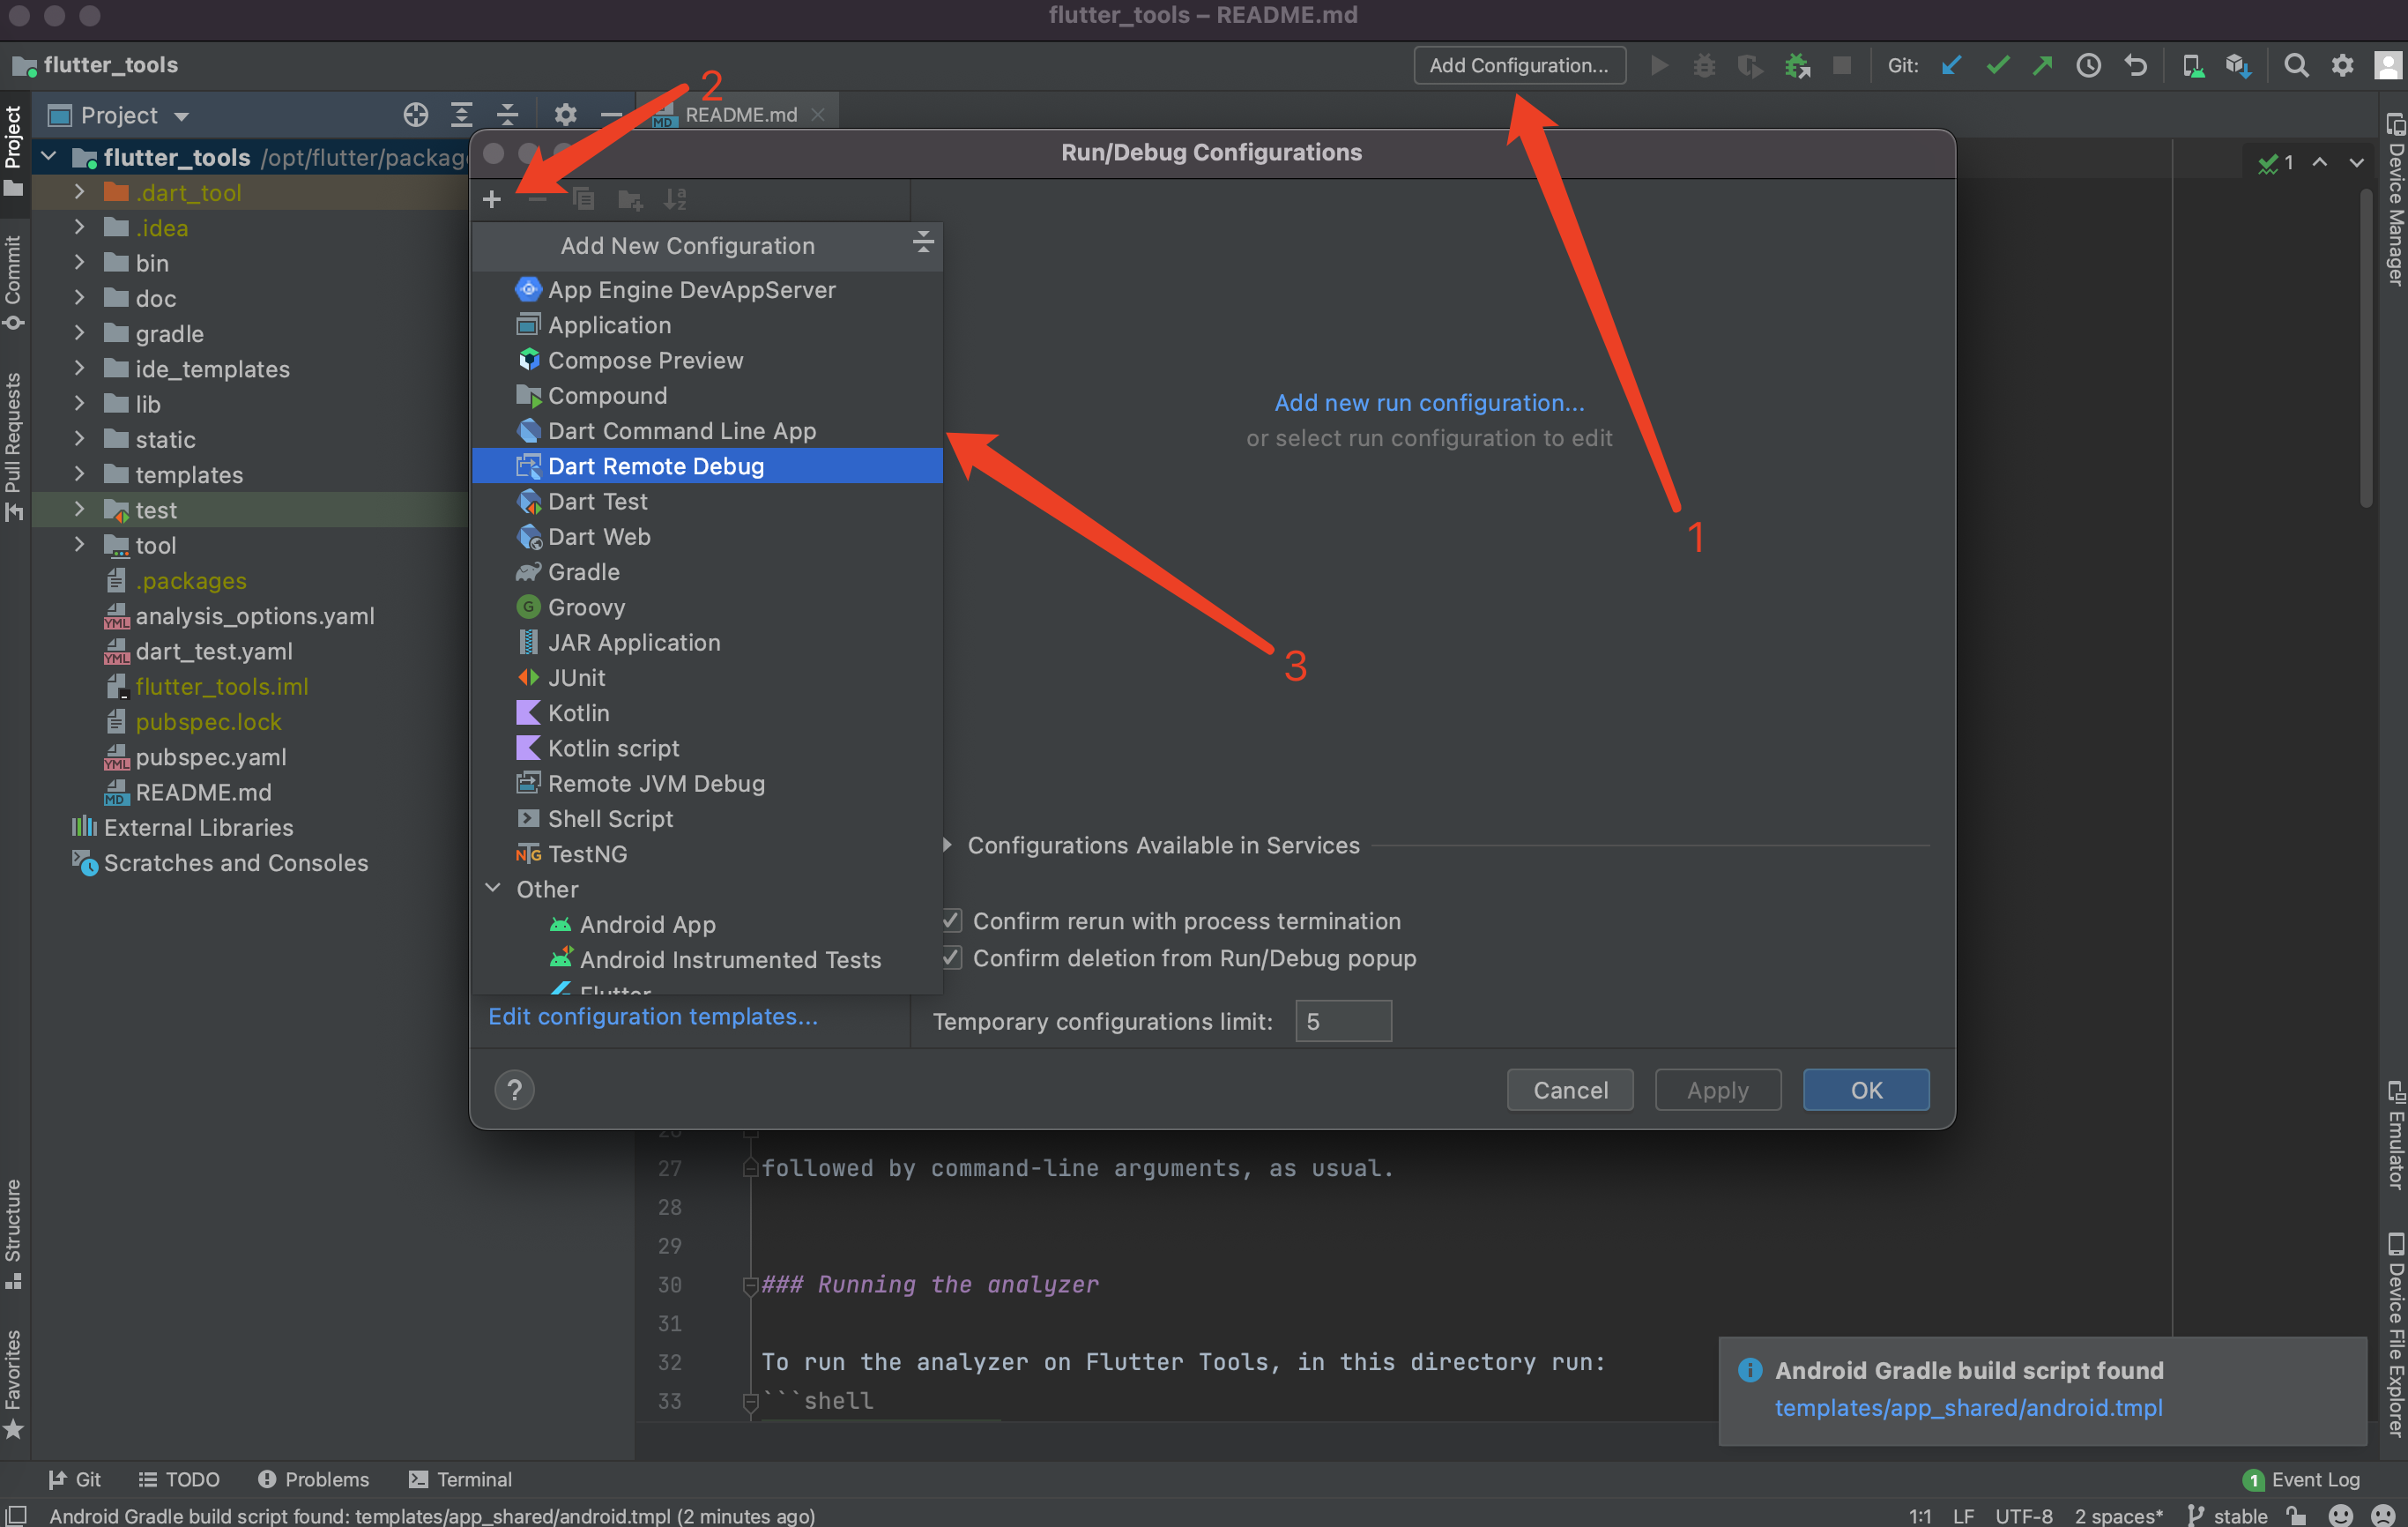Expand the ide_templates folder
Viewport: 2408px width, 1527px height.
point(79,368)
